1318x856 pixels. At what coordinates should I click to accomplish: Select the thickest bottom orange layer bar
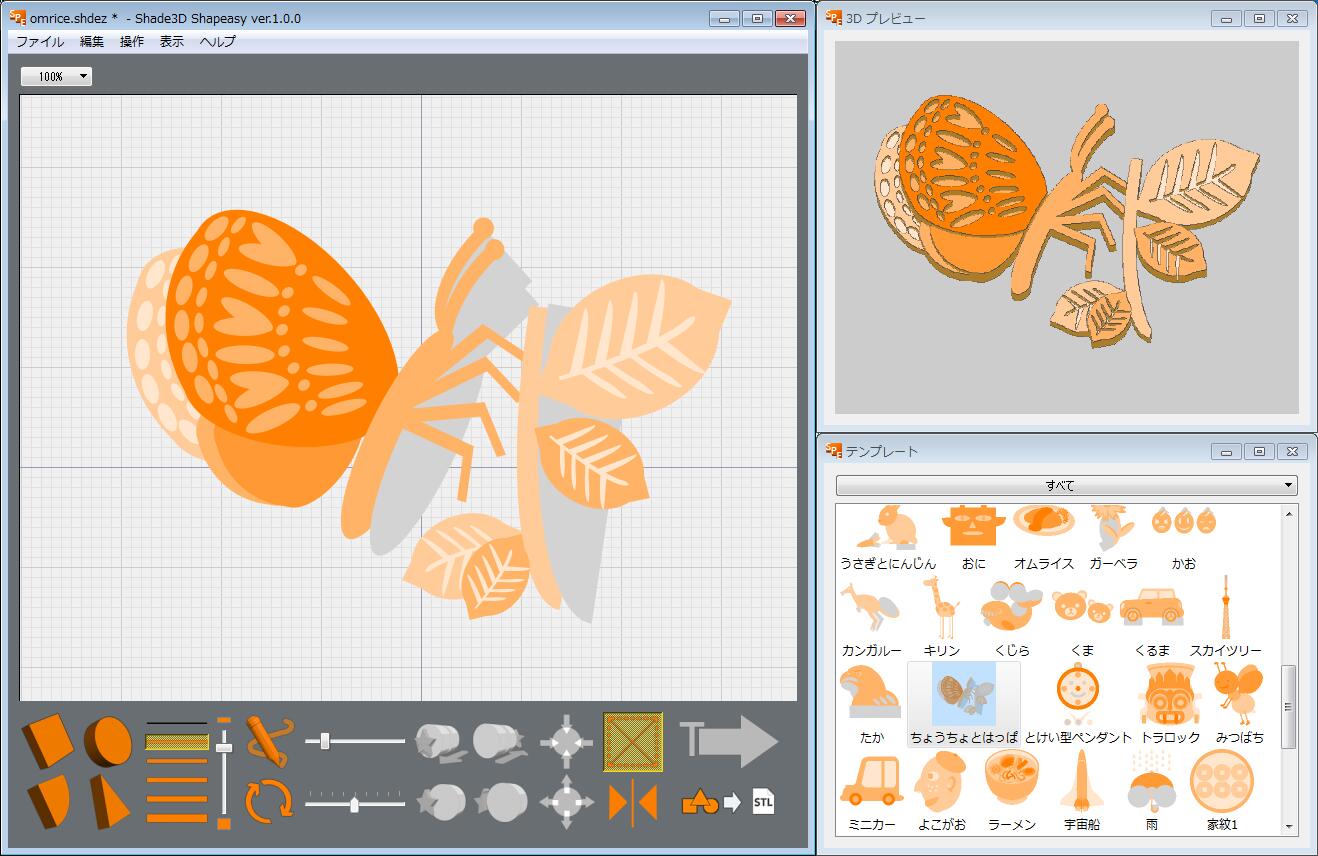pos(177,818)
